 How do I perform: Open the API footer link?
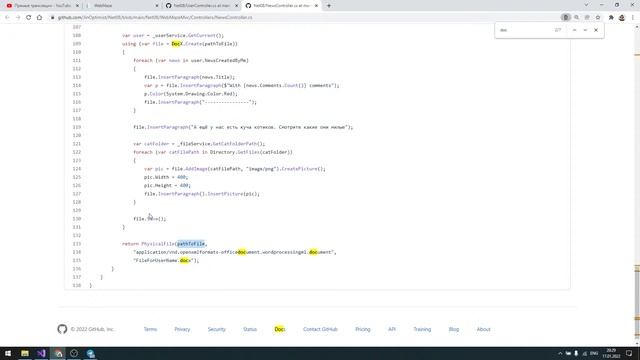[392, 329]
